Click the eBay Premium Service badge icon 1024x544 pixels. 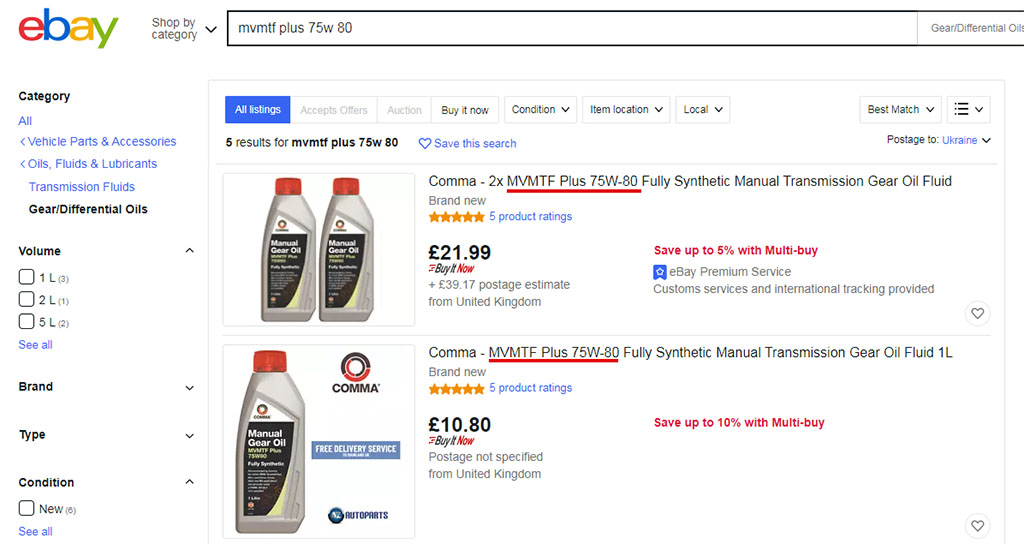pos(660,272)
